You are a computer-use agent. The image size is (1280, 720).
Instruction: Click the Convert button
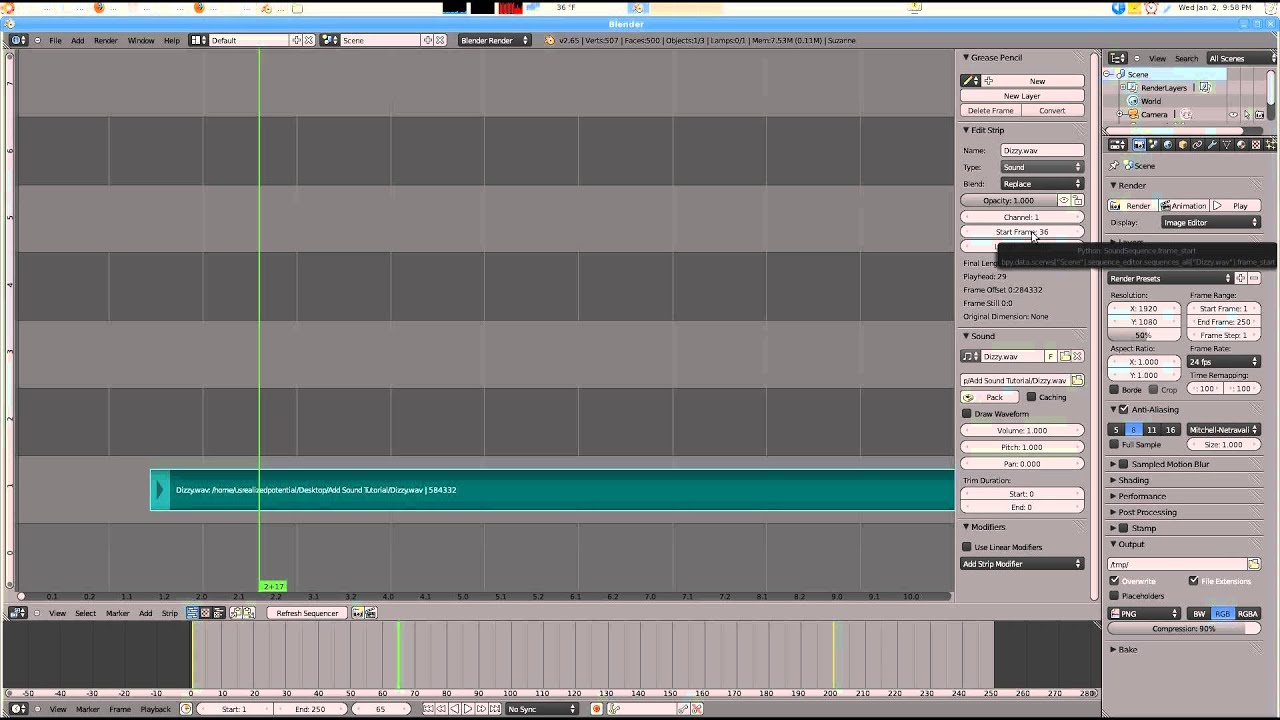point(1052,111)
